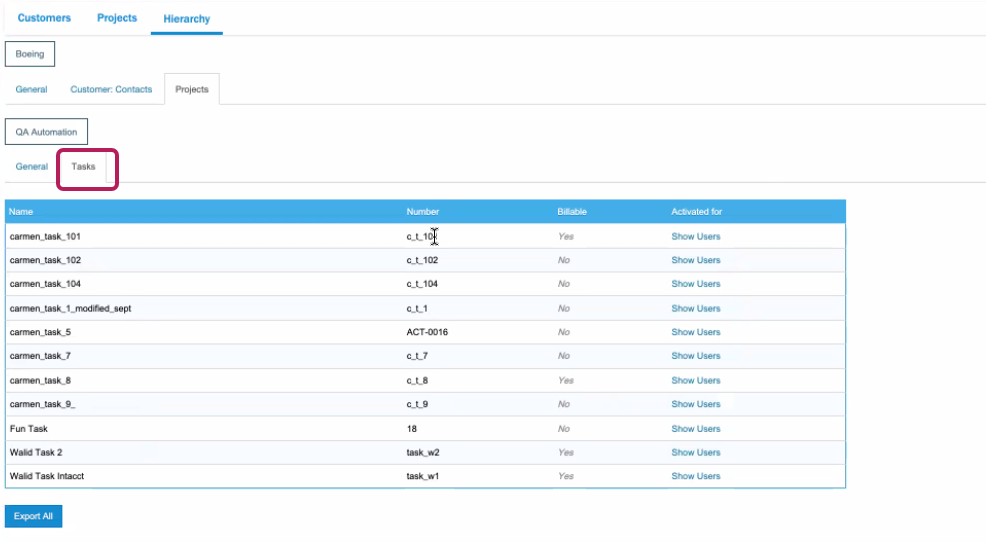Open the General tab under QA Automation
This screenshot has height=542, width=986.
31,167
